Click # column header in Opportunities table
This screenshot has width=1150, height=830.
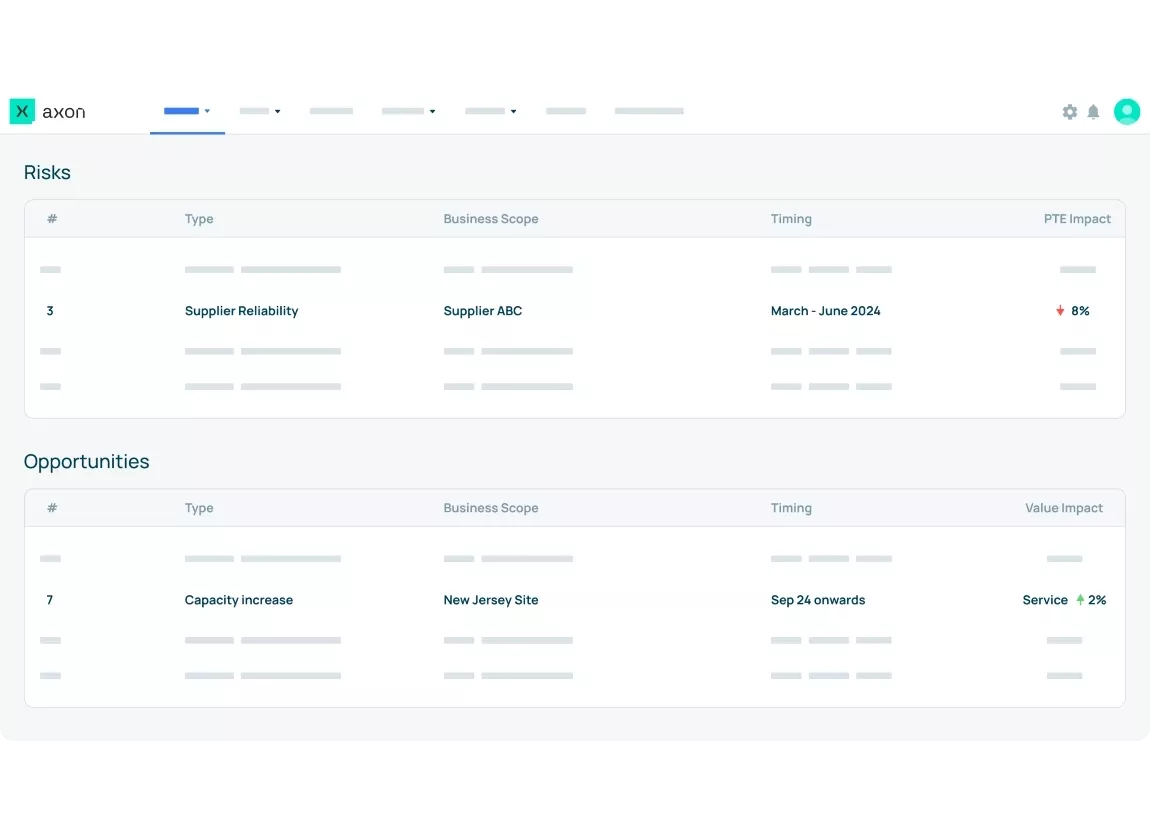pyautogui.click(x=52, y=507)
